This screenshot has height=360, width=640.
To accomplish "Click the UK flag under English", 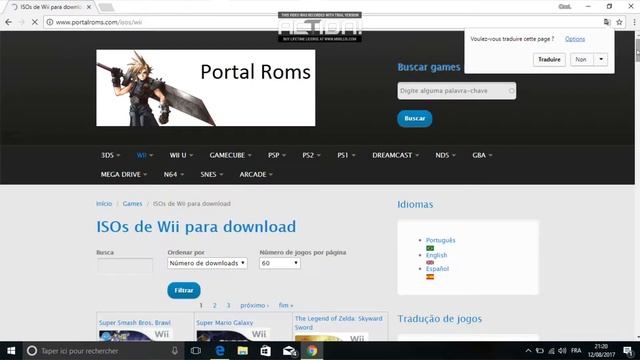I will (x=430, y=262).
